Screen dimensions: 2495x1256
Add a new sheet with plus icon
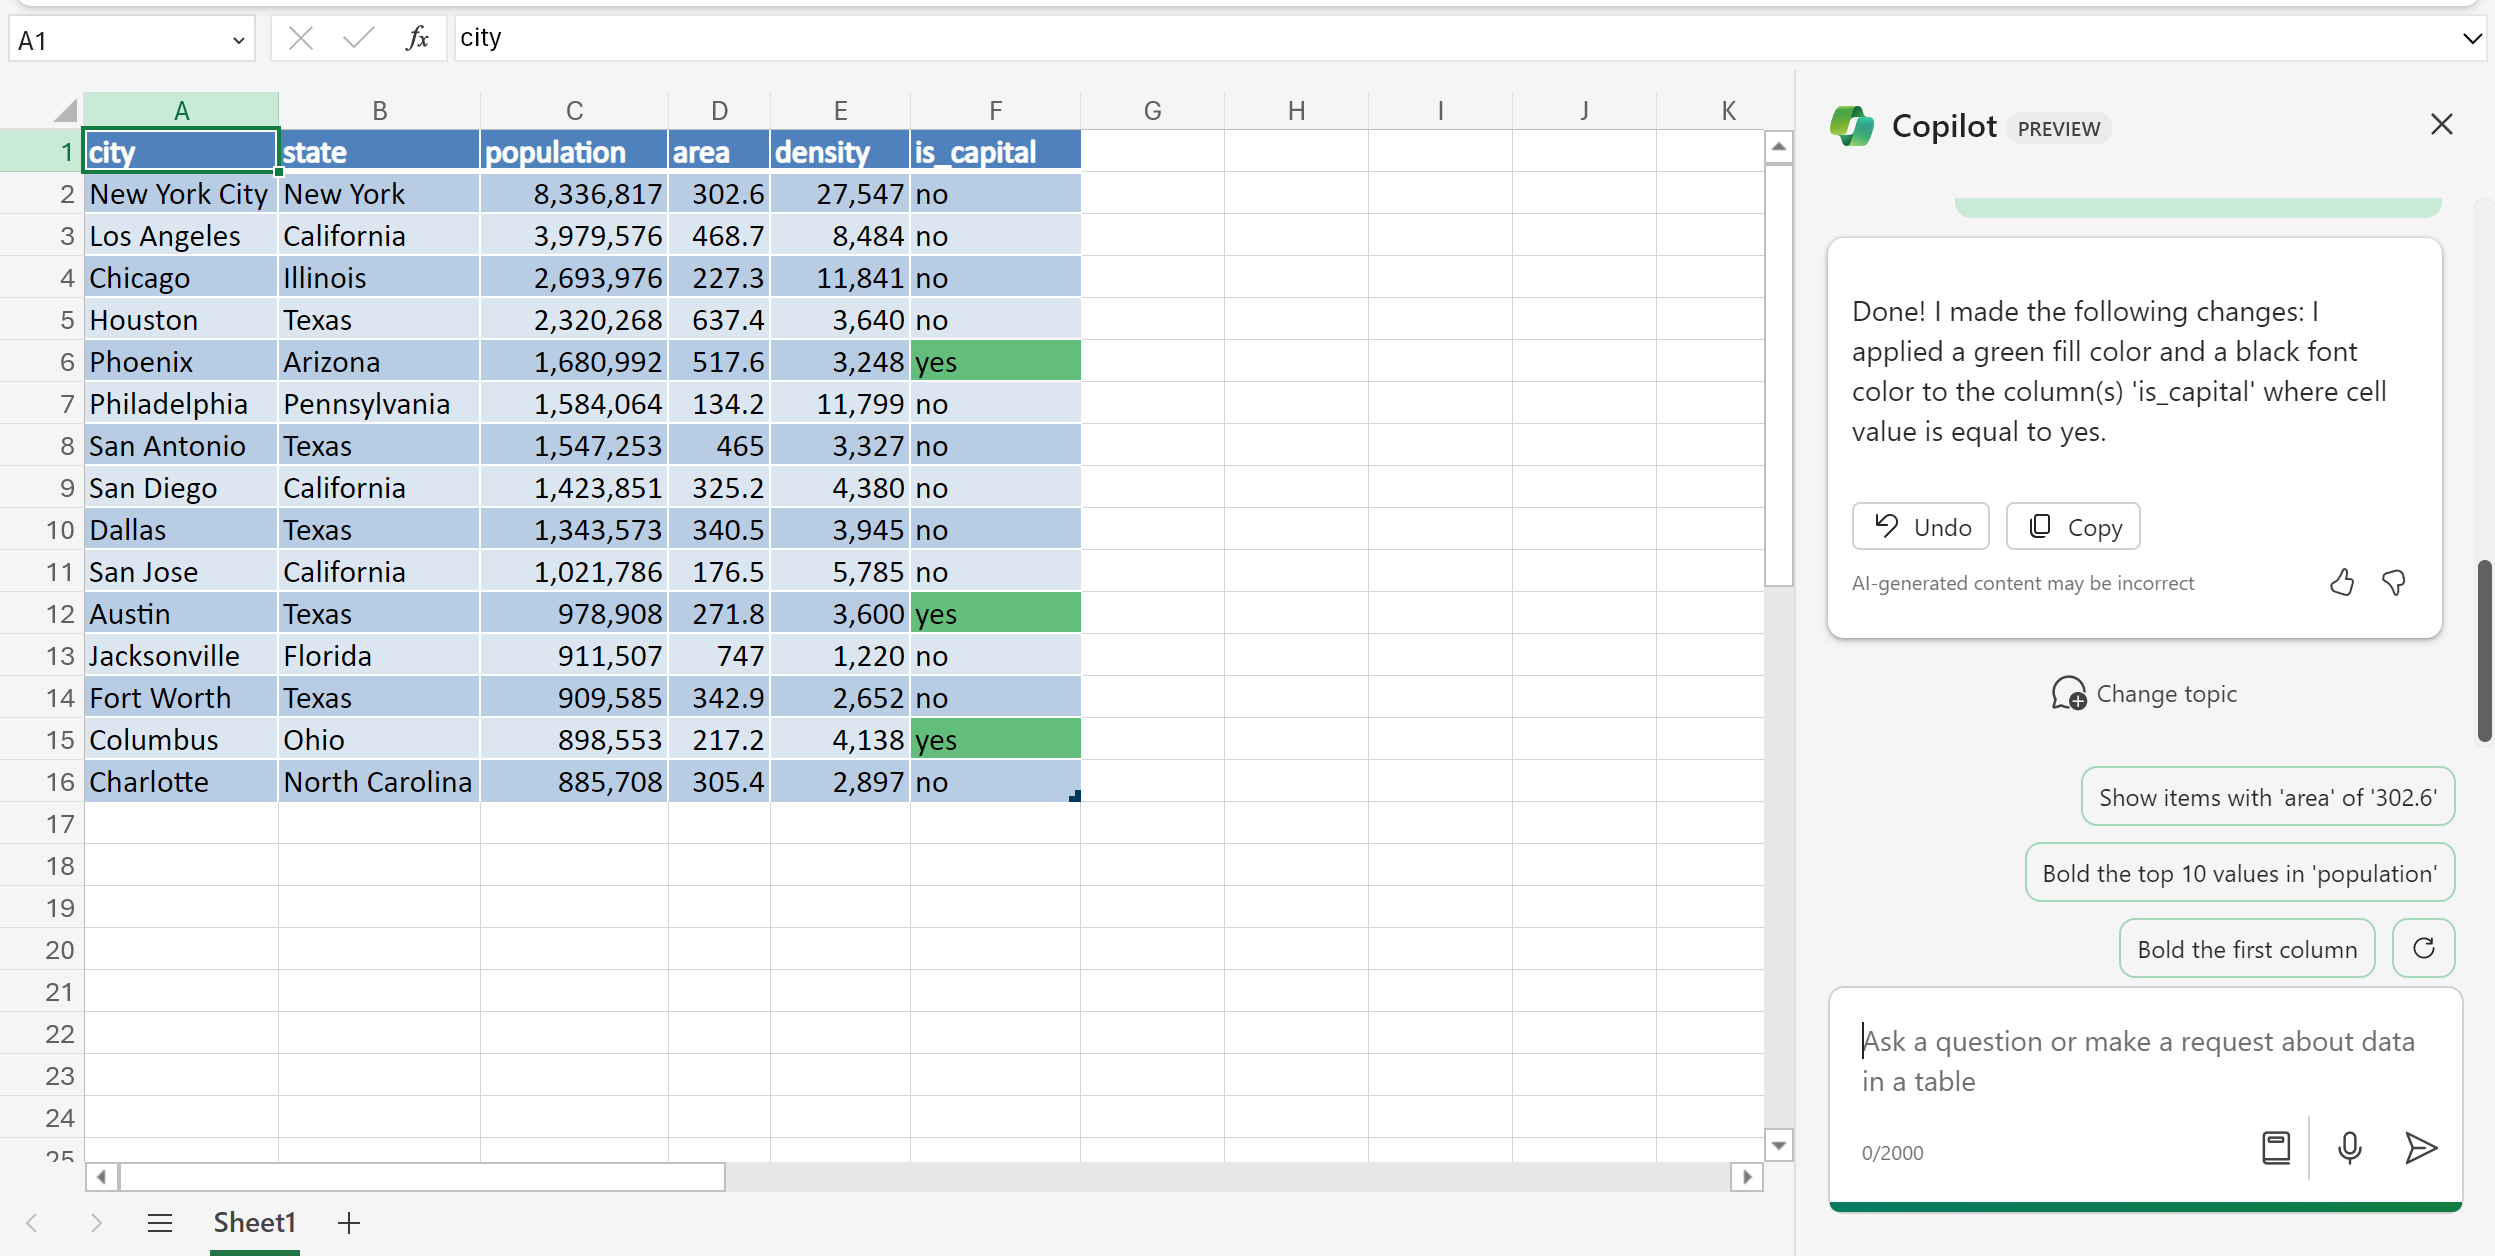point(349,1222)
